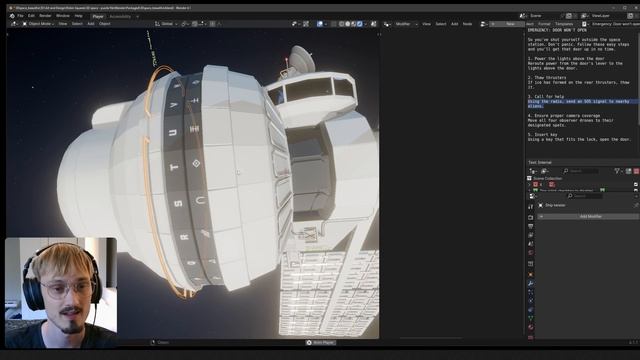
Task: Open the node editor Select menu
Action: 441,24
